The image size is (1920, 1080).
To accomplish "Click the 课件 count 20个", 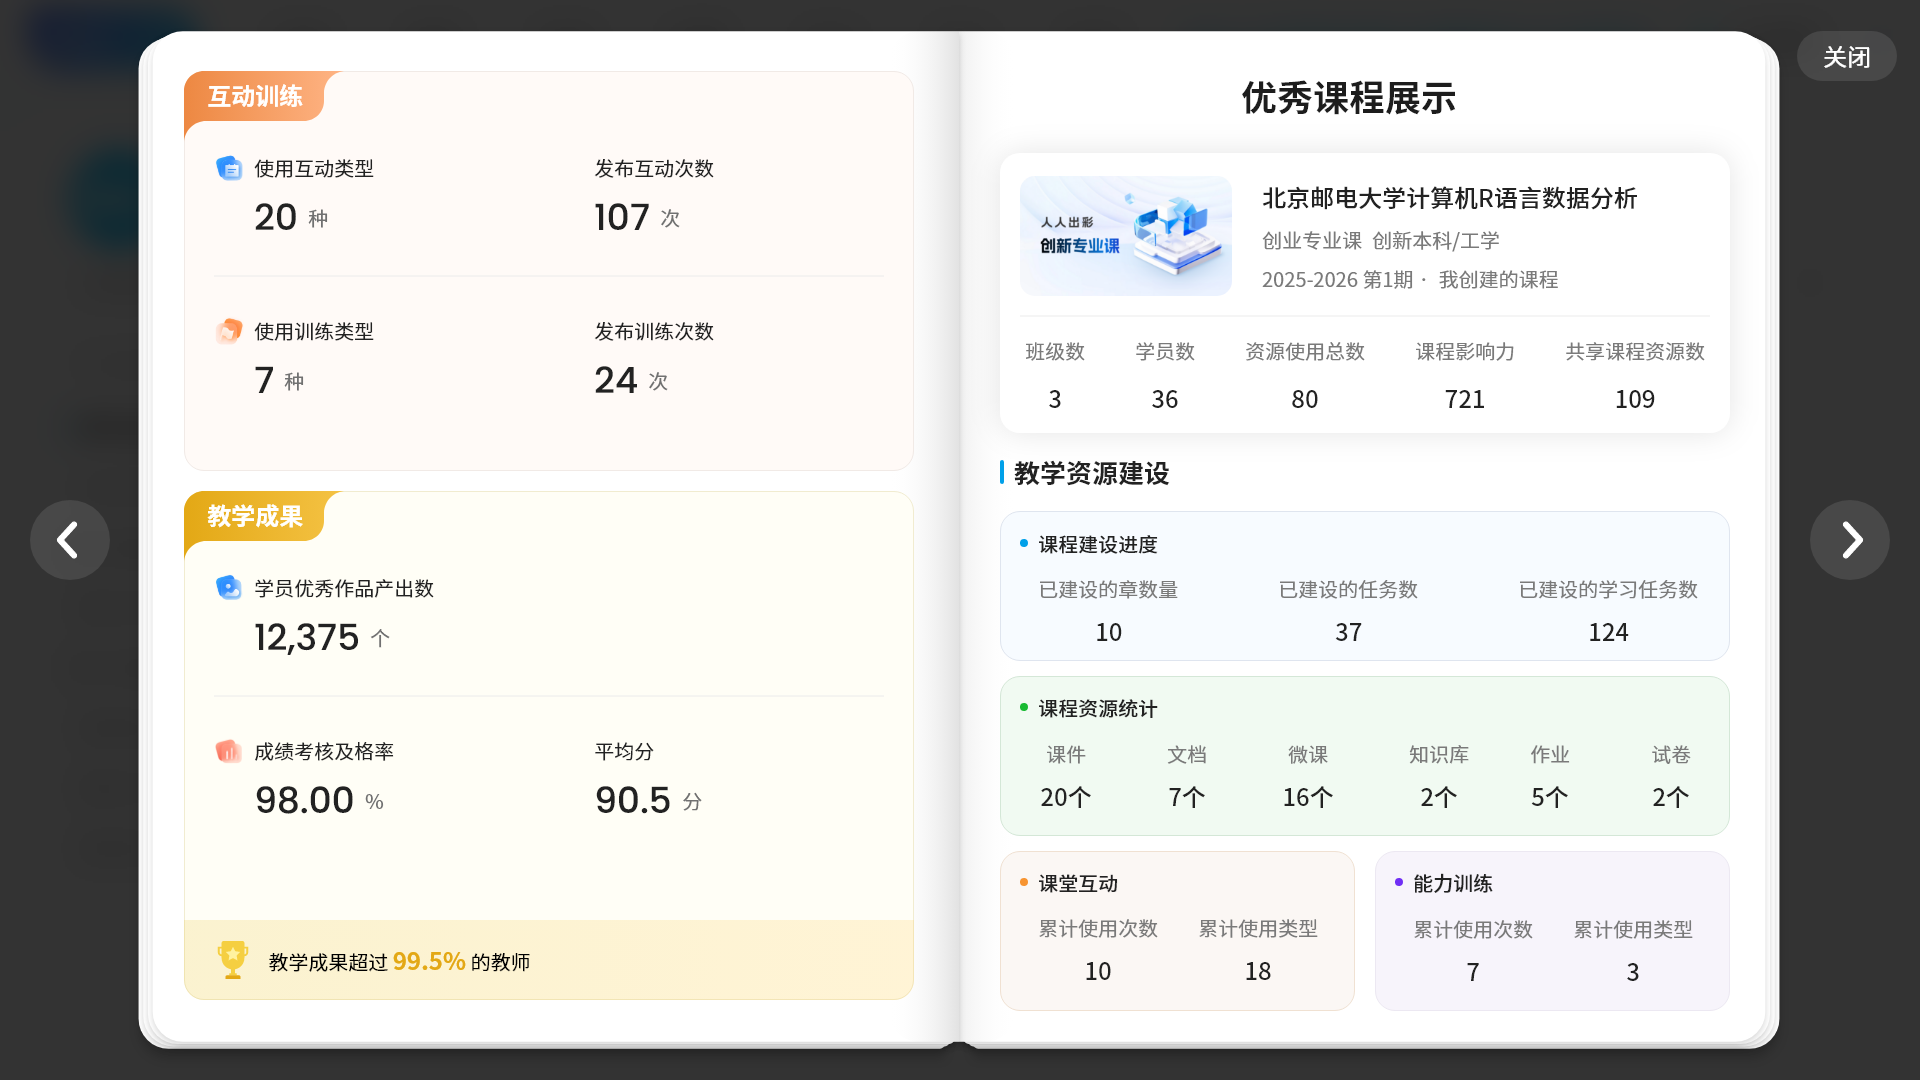I will [x=1066, y=797].
